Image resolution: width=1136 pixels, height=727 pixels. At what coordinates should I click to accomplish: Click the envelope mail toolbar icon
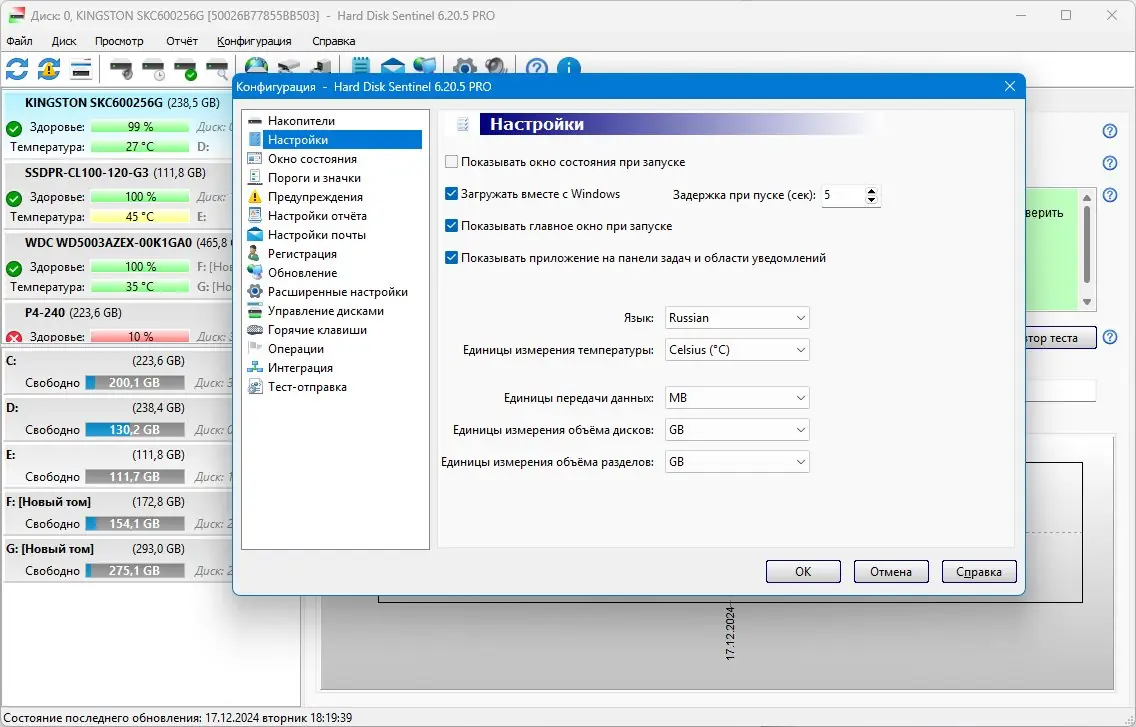(393, 66)
